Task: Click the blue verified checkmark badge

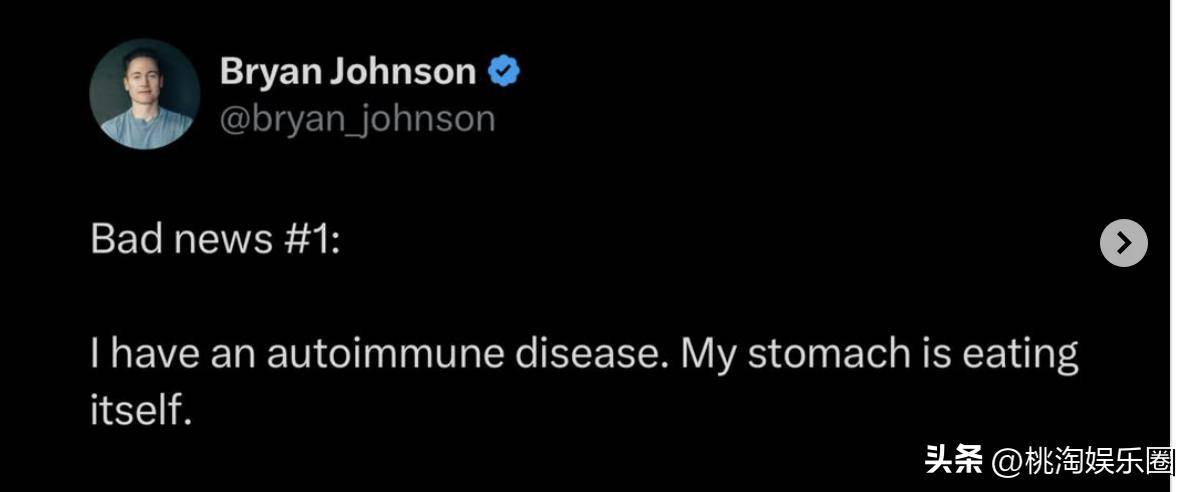Action: click(503, 71)
